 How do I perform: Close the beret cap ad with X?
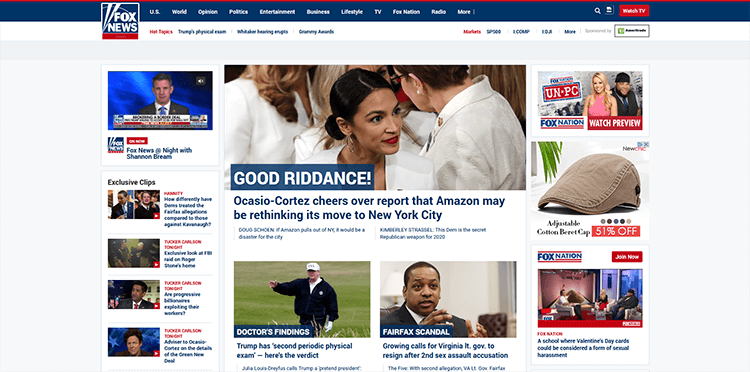(x=646, y=144)
